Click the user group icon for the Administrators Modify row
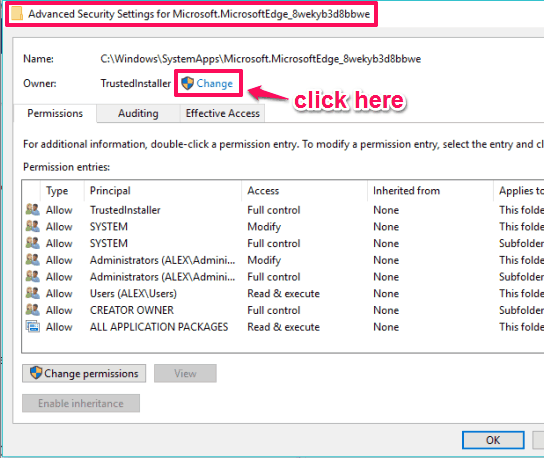544x458 pixels. (33, 260)
